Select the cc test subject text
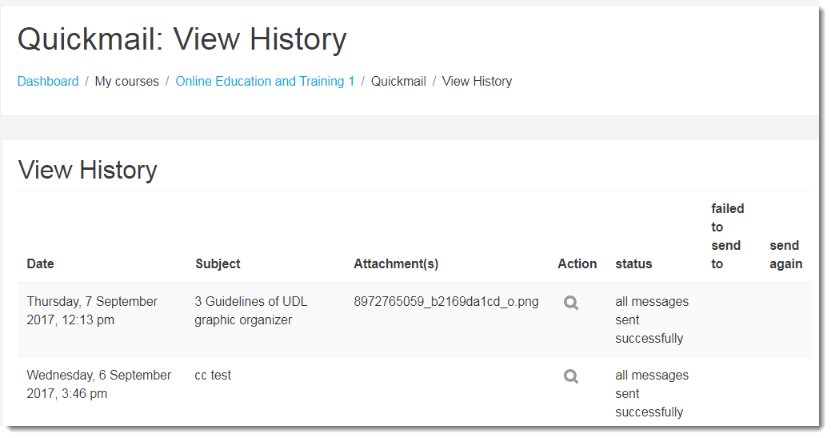 coord(213,375)
